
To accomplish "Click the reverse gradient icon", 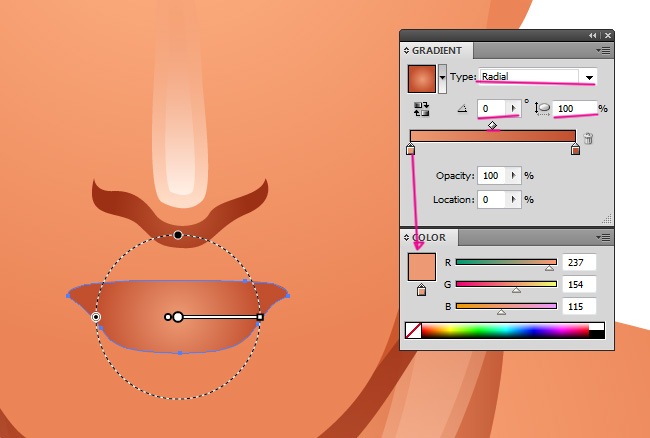I will pos(422,109).
